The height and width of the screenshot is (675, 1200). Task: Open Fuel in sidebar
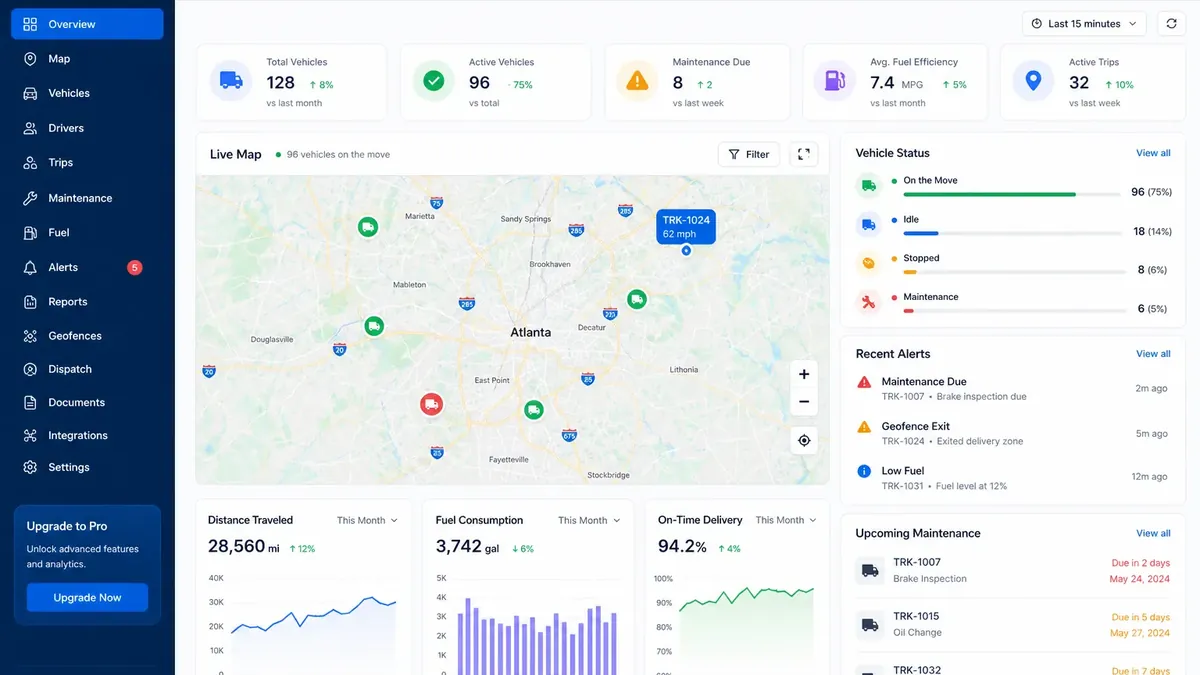87,232
